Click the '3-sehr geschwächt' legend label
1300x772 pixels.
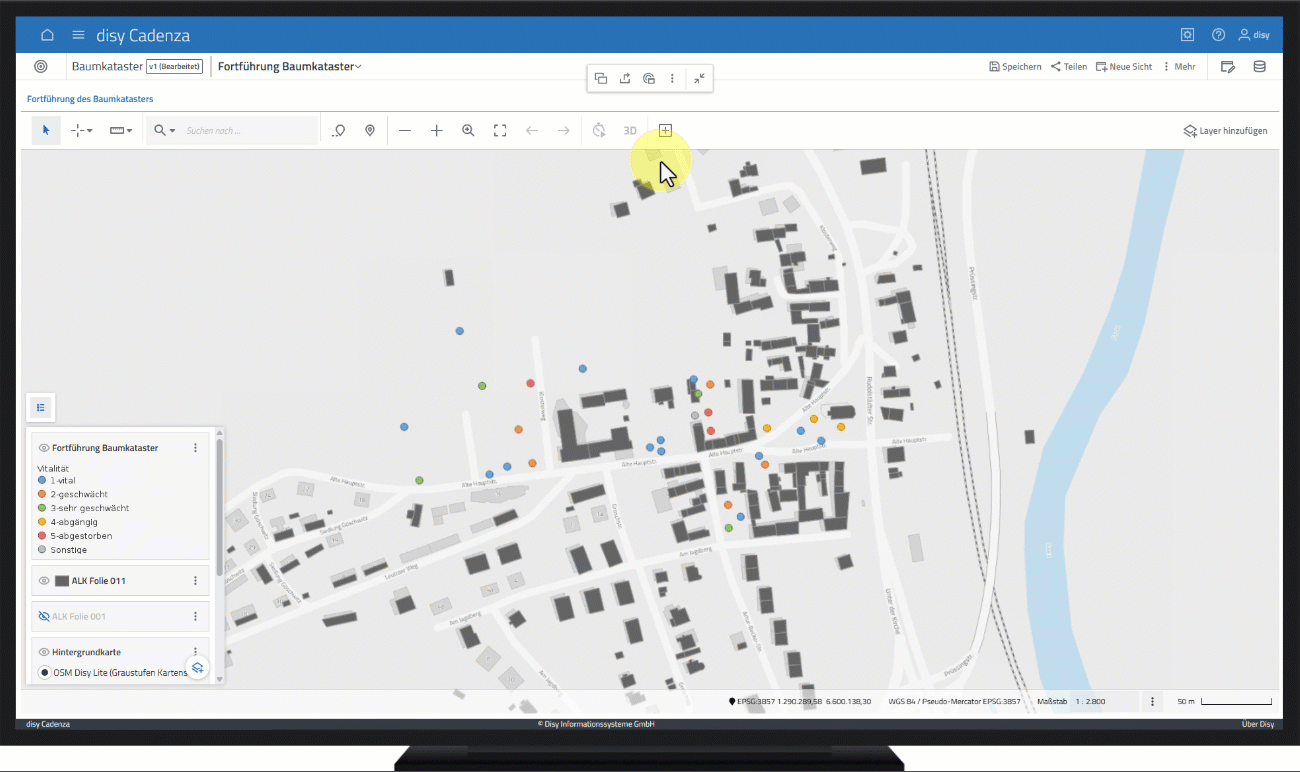click(90, 508)
